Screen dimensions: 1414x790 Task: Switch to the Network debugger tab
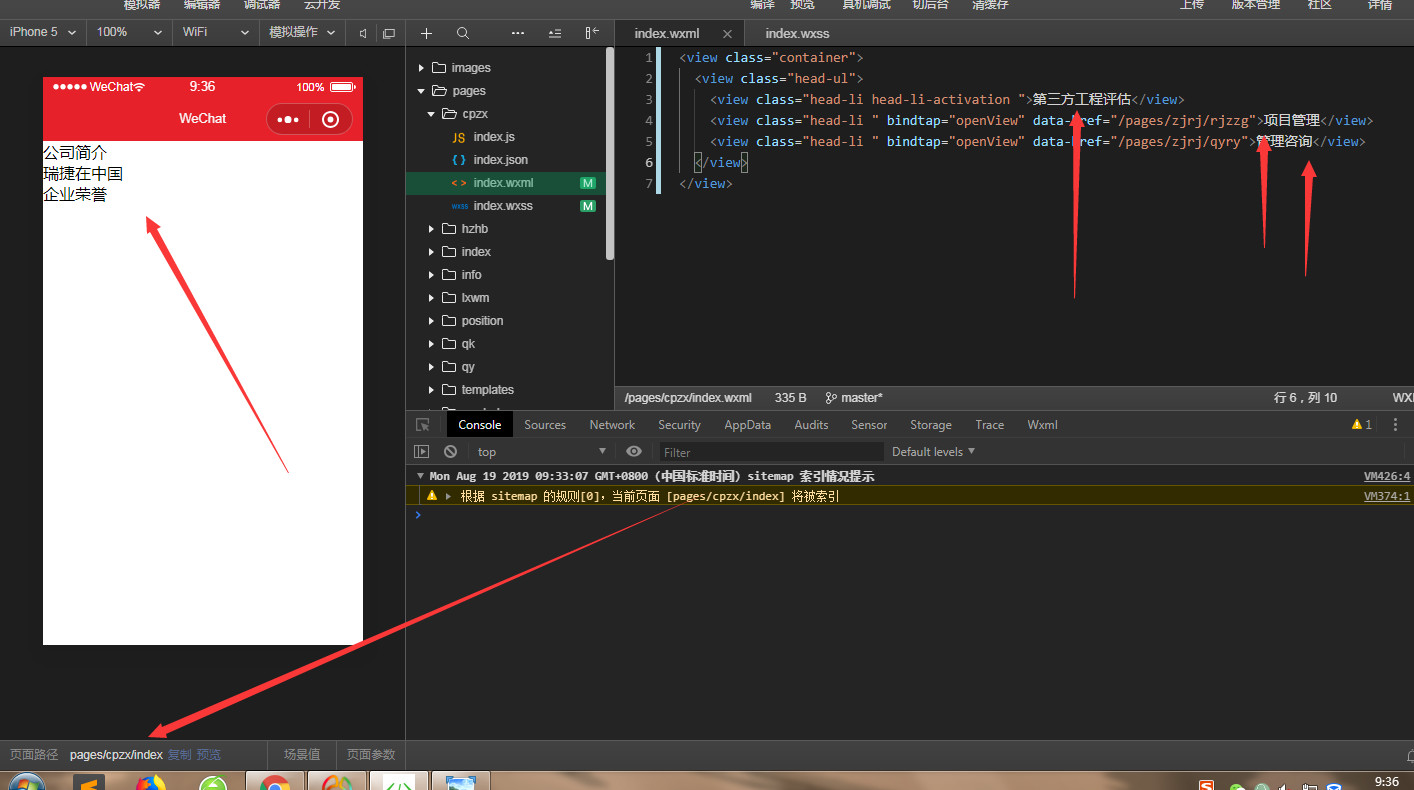pyautogui.click(x=612, y=425)
